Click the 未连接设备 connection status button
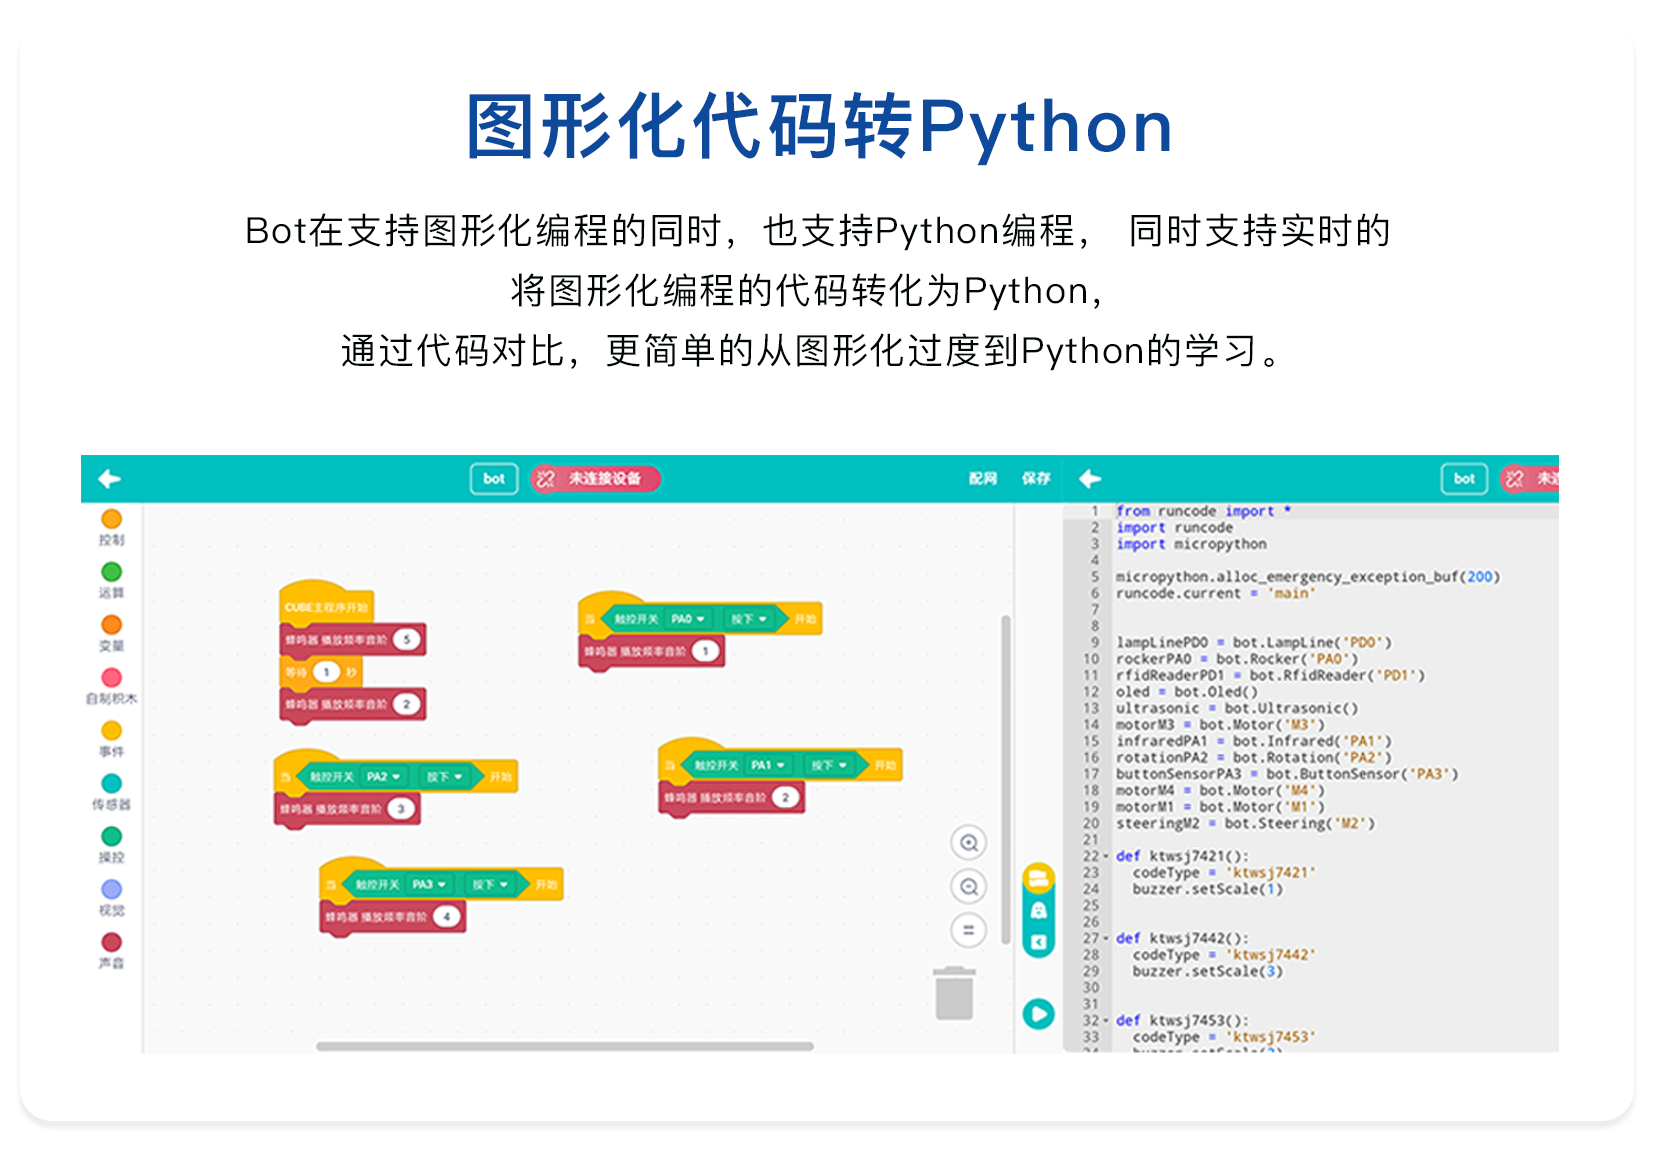The width and height of the screenshot is (1656, 1157). tap(595, 479)
